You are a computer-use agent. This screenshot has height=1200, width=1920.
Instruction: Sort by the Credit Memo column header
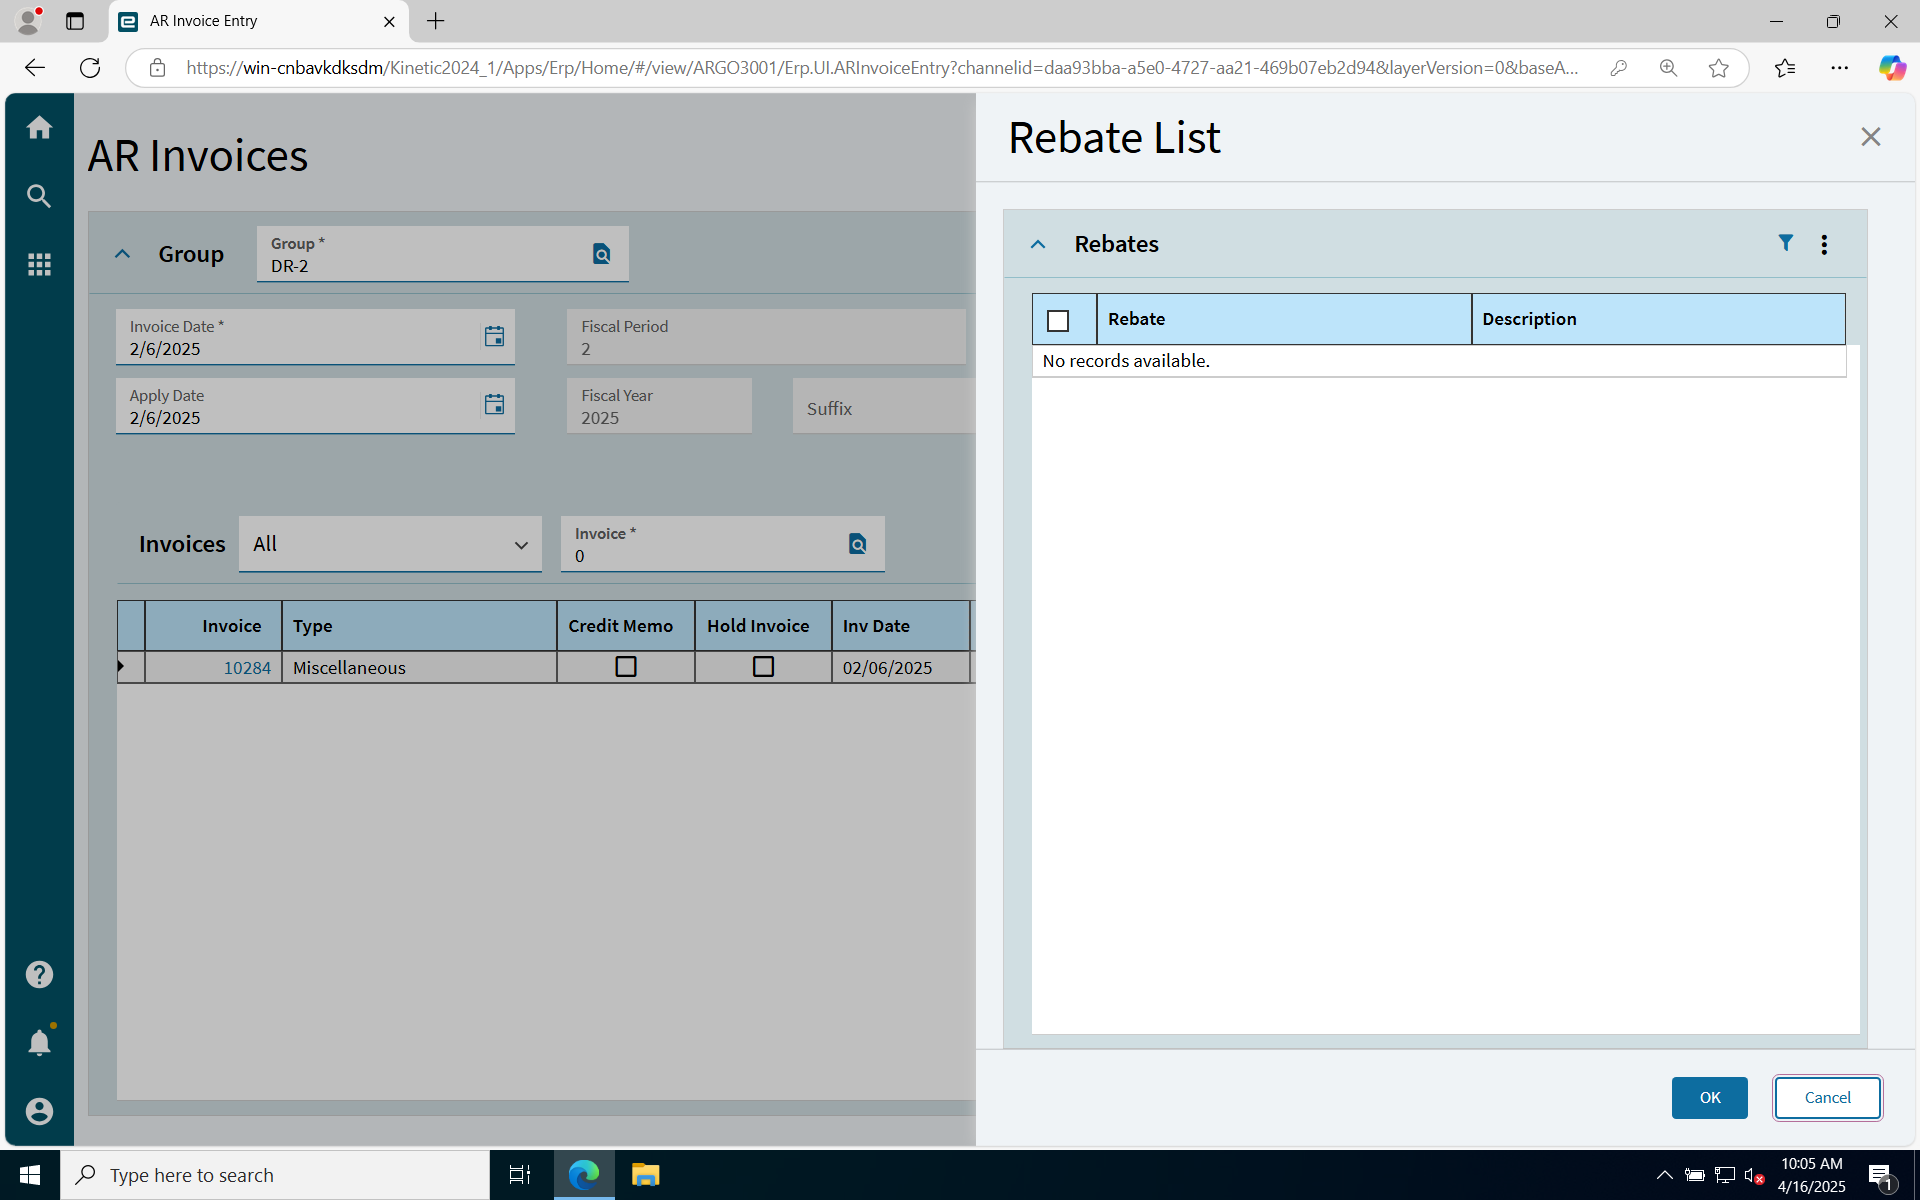pos(626,626)
